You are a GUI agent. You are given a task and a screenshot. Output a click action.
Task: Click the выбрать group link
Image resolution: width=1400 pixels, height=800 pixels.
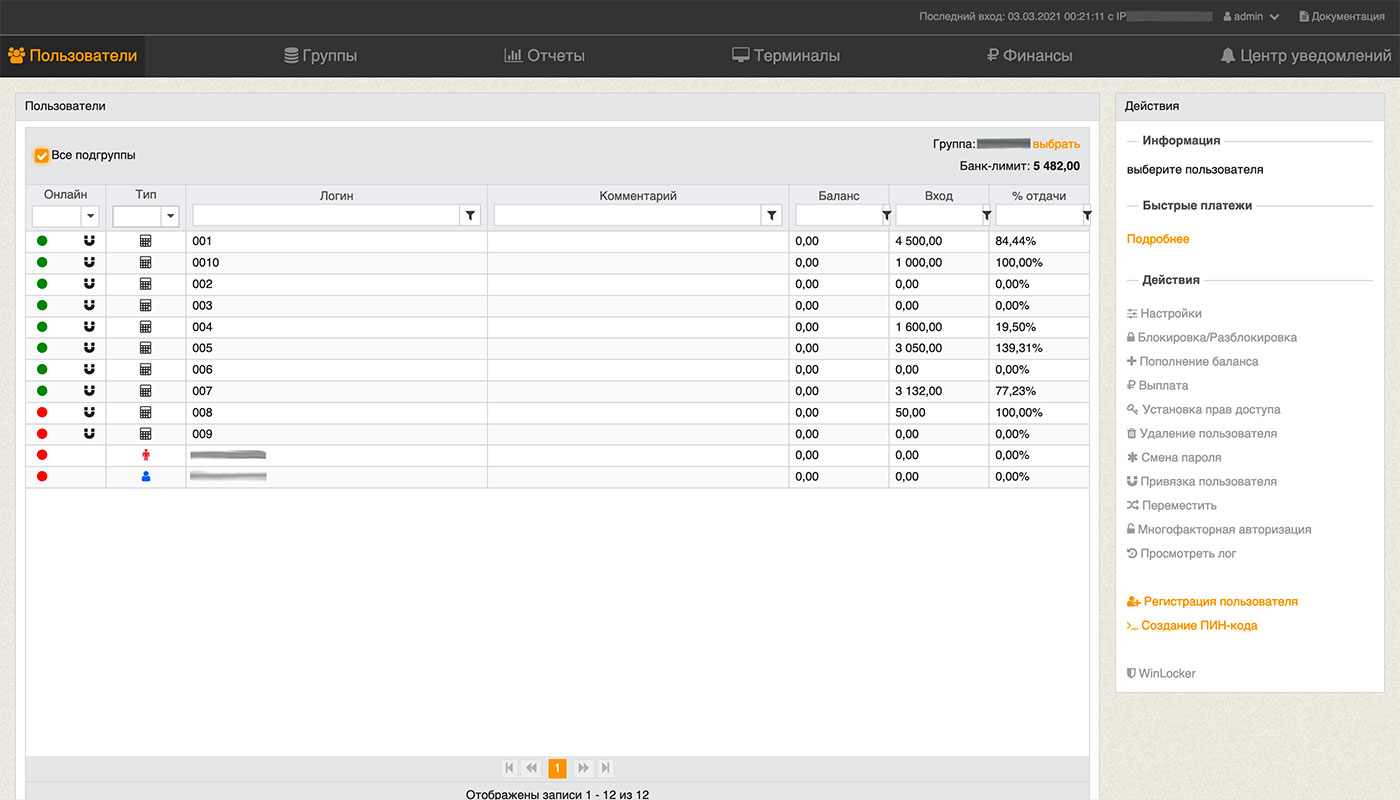pos(1056,144)
